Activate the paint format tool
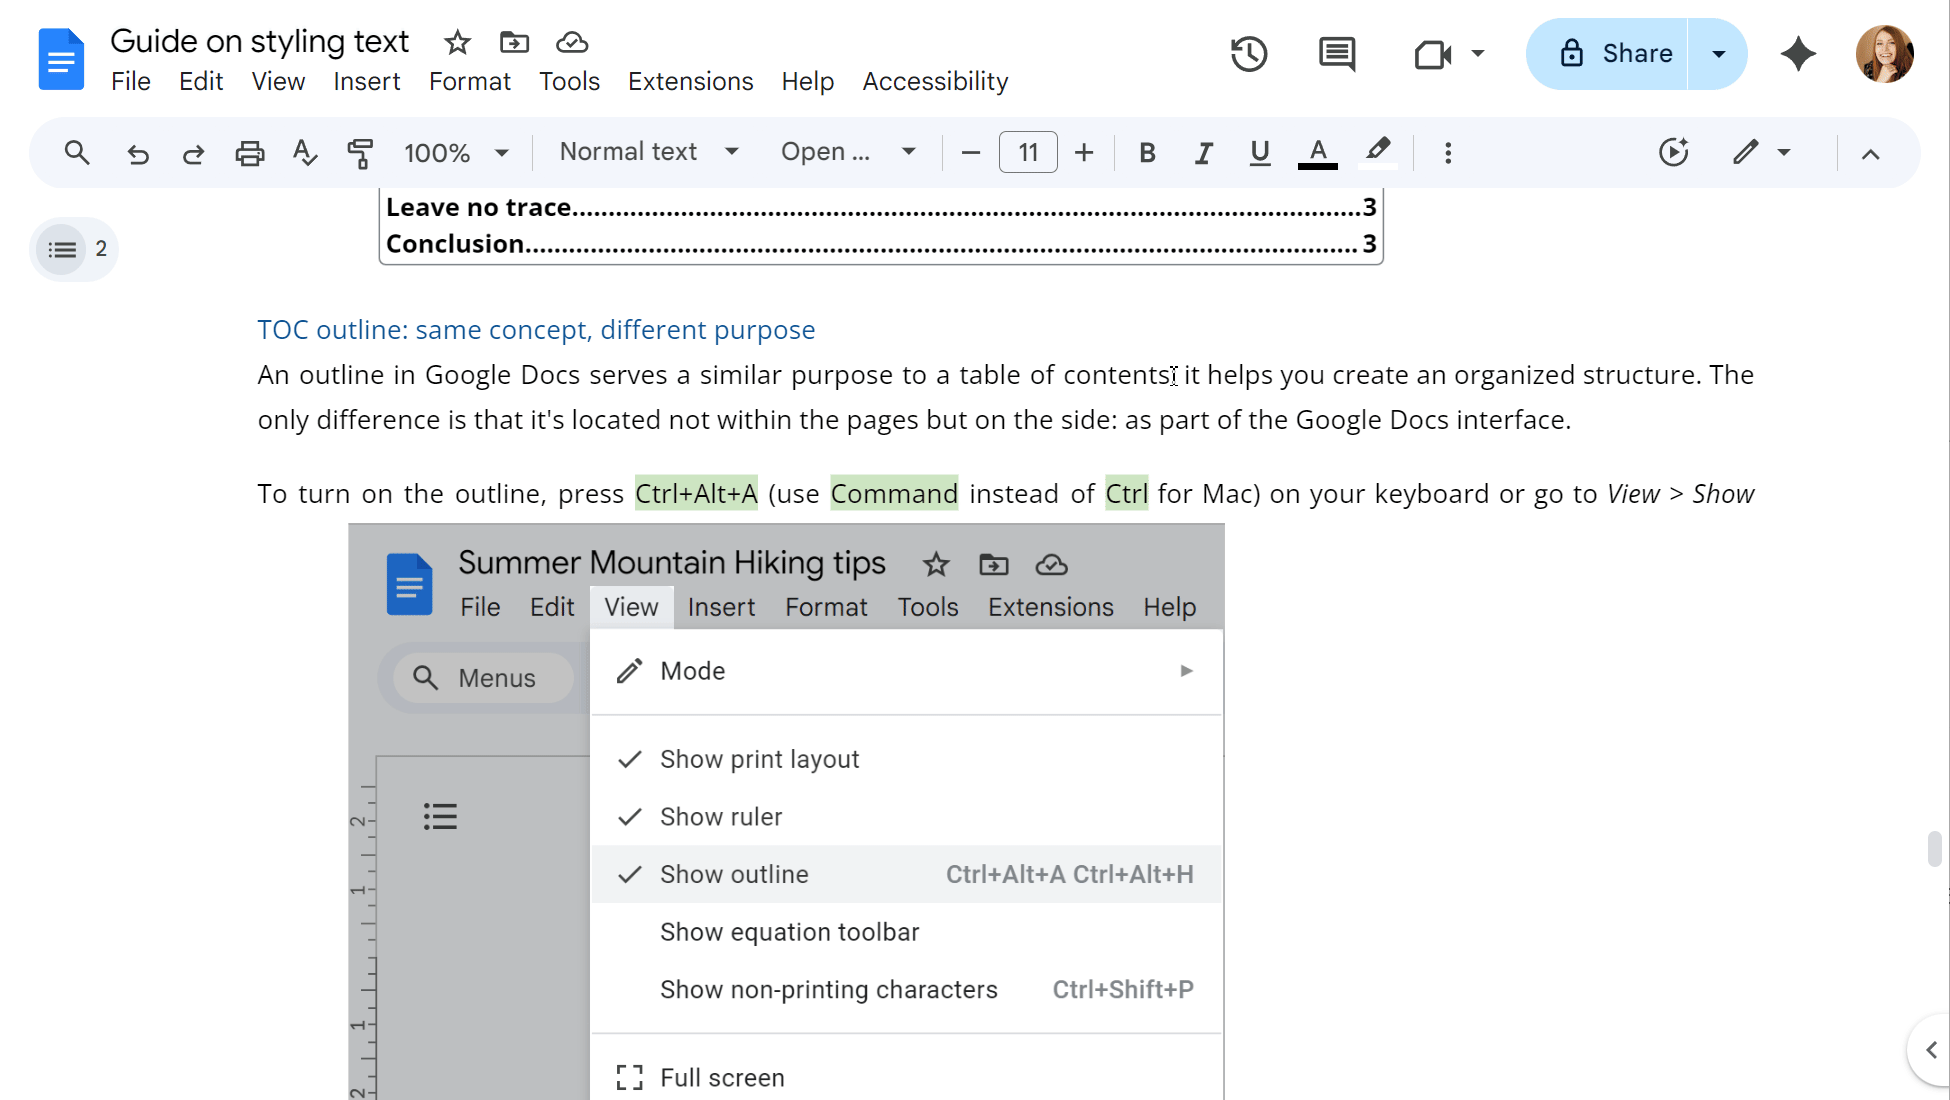 tap(360, 153)
